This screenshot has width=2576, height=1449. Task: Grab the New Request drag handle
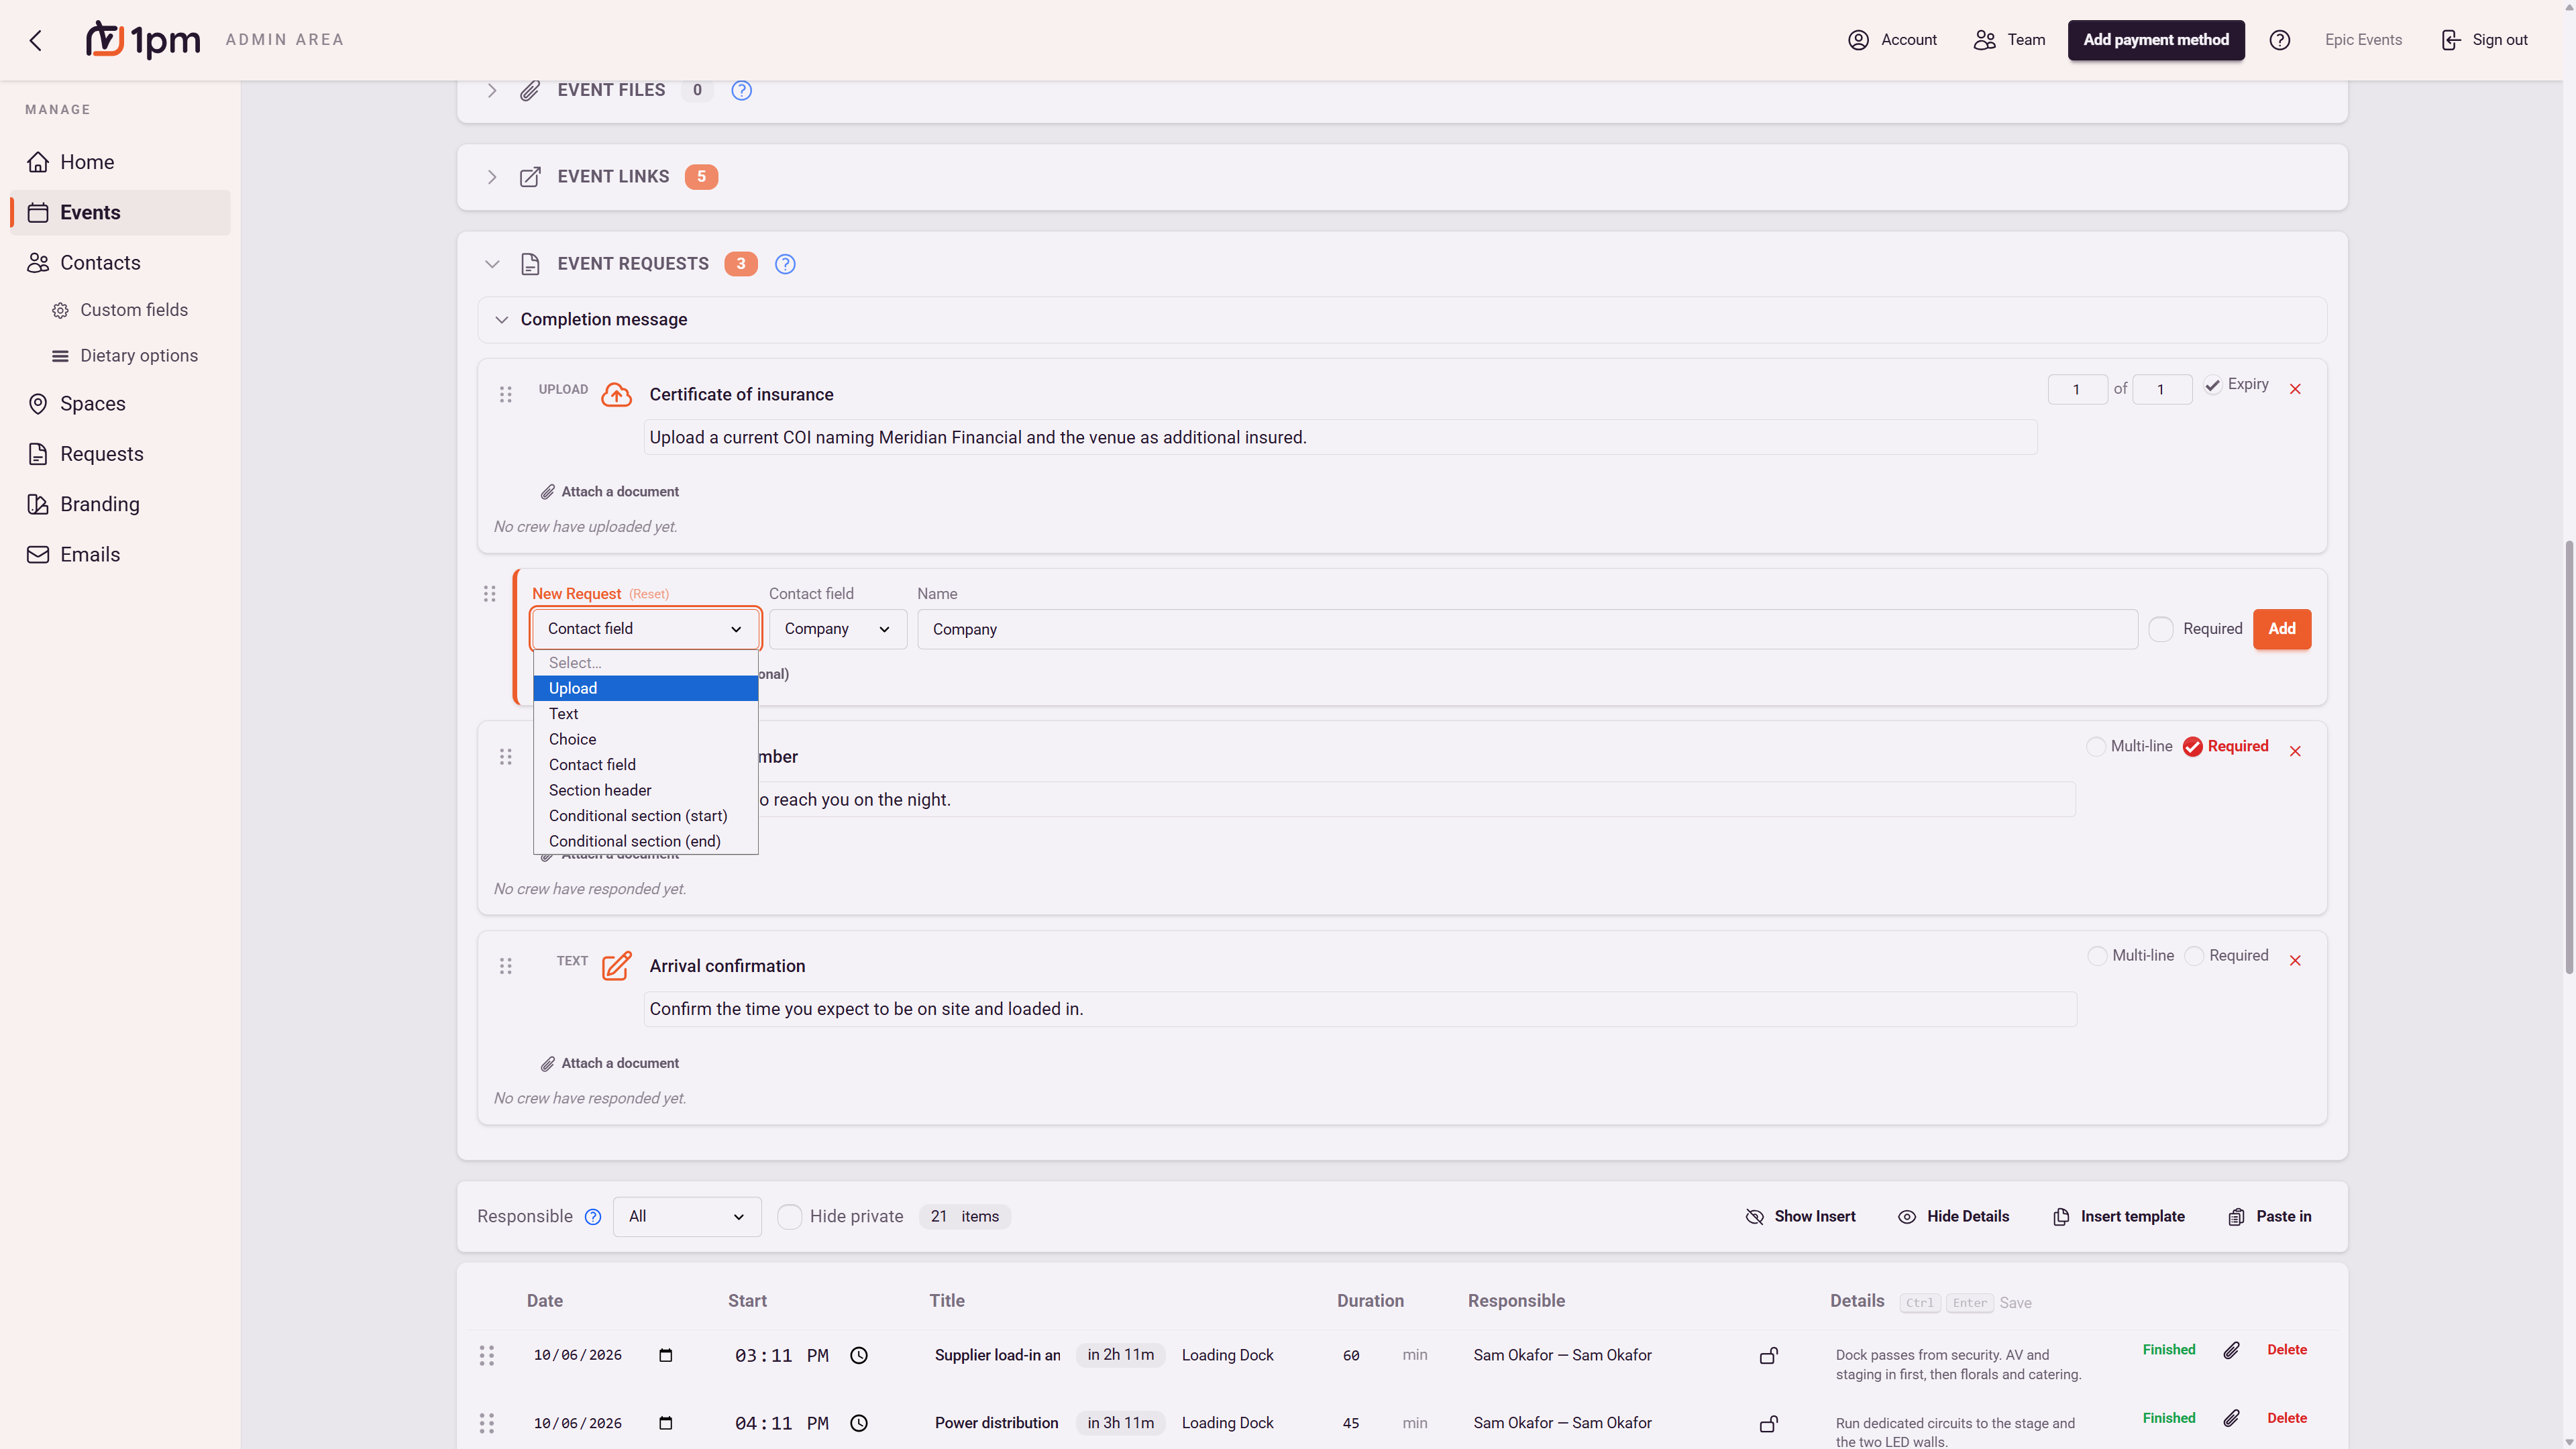point(489,594)
